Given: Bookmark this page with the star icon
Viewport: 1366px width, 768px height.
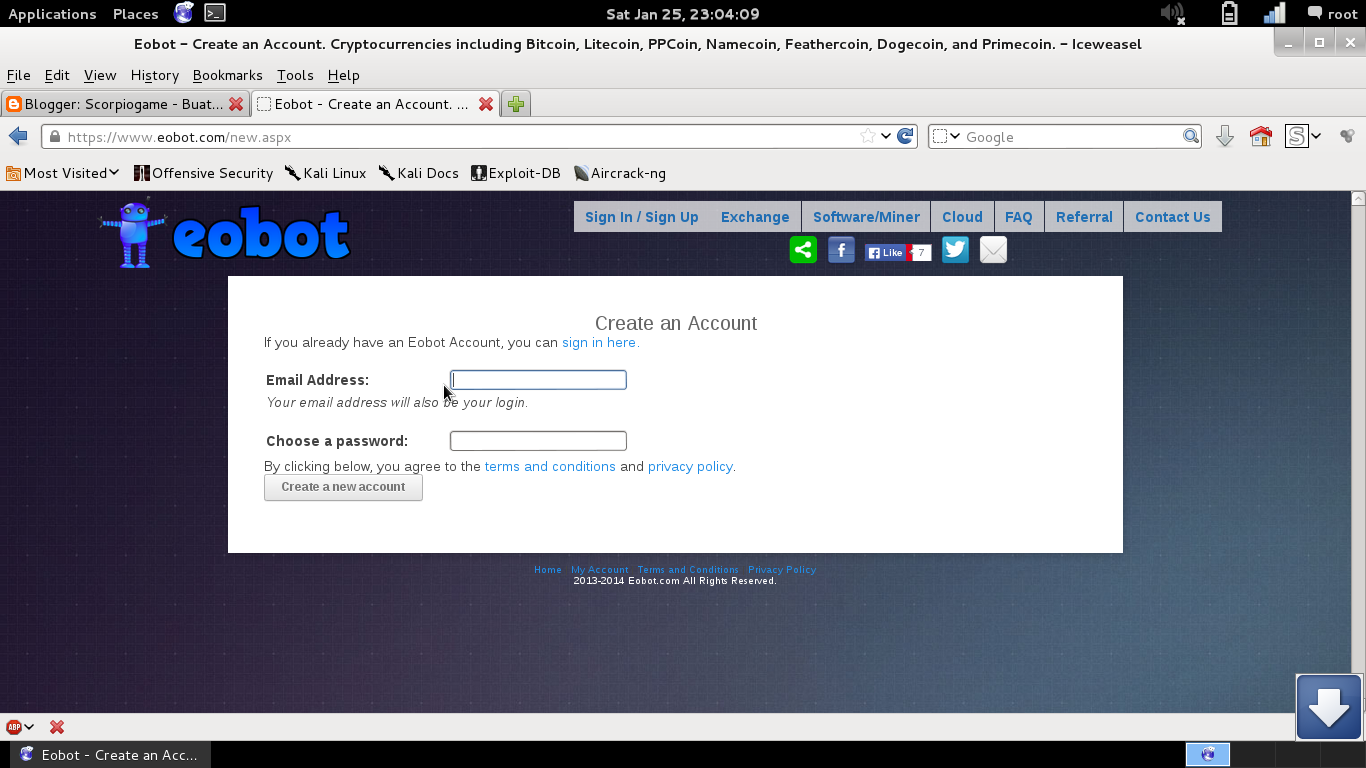Looking at the screenshot, I should point(868,136).
